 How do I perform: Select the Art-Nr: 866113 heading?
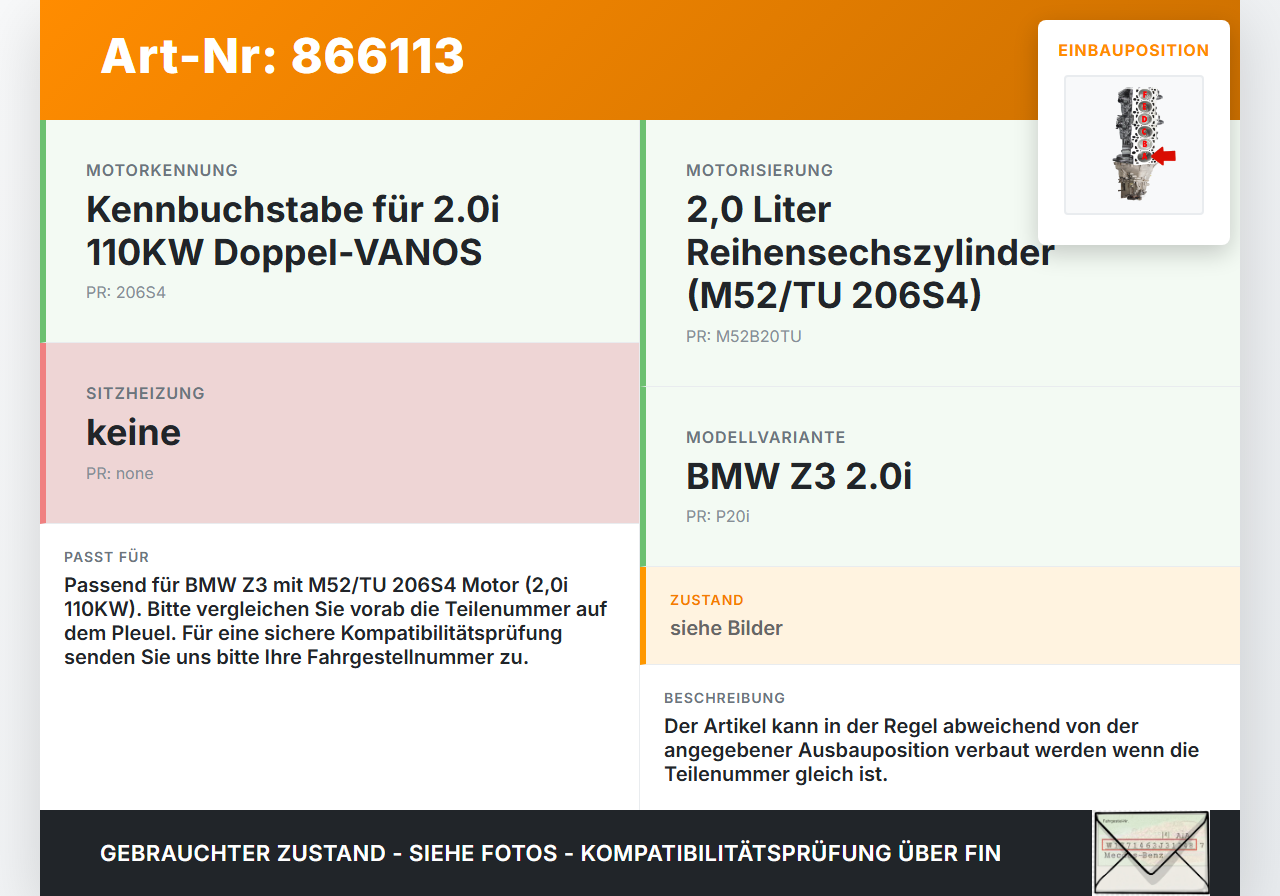[x=283, y=56]
